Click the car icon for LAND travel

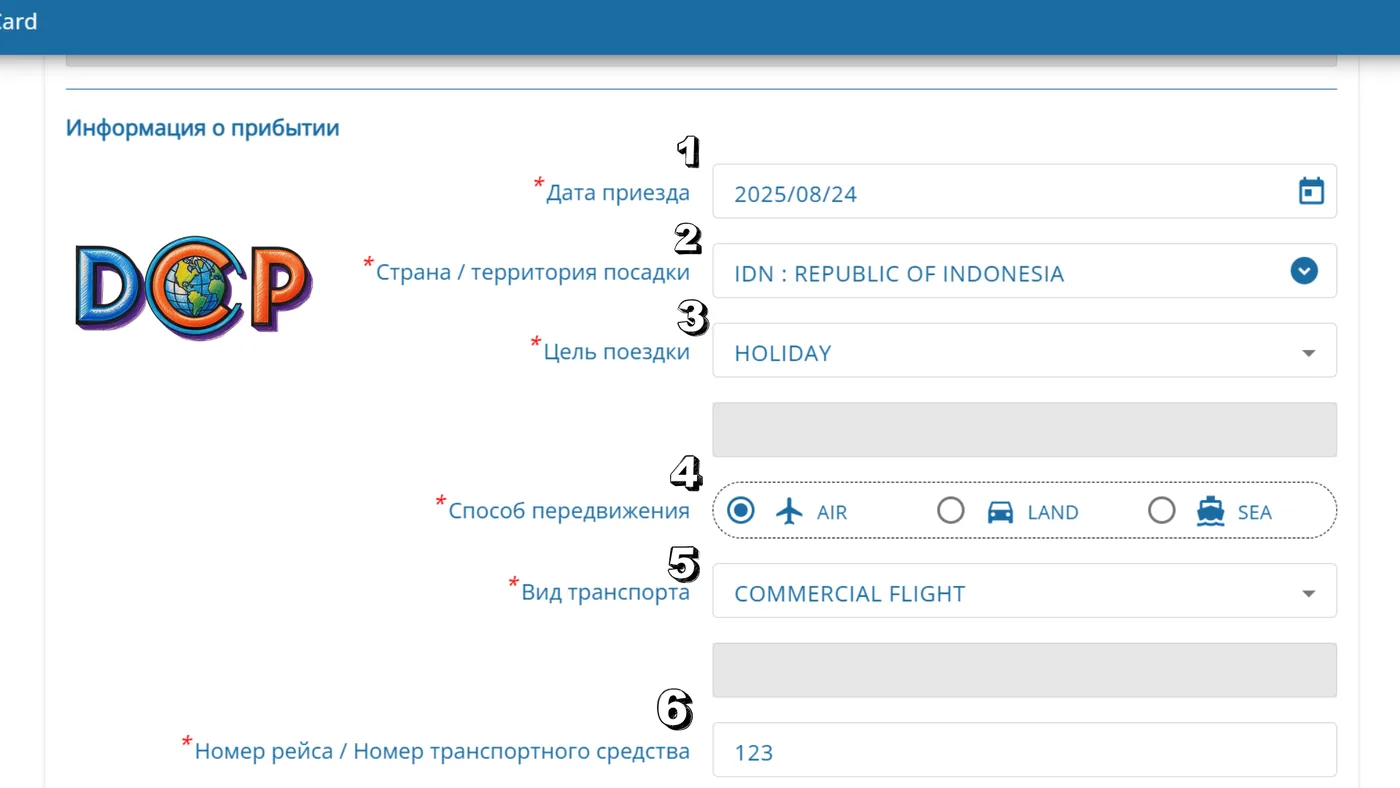click(1000, 512)
